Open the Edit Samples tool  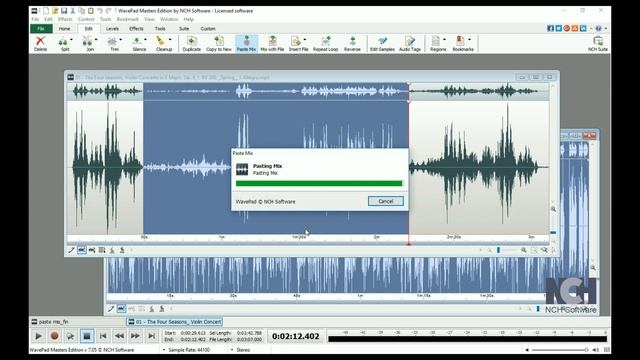[x=382, y=43]
